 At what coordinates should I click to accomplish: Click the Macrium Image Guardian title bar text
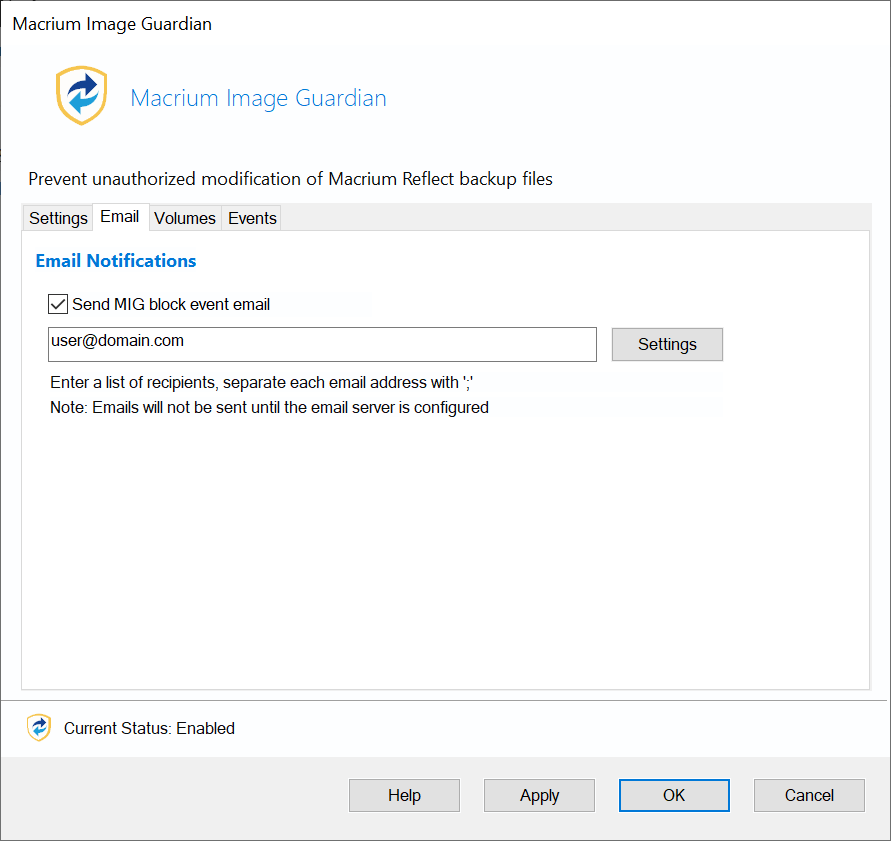(111, 23)
